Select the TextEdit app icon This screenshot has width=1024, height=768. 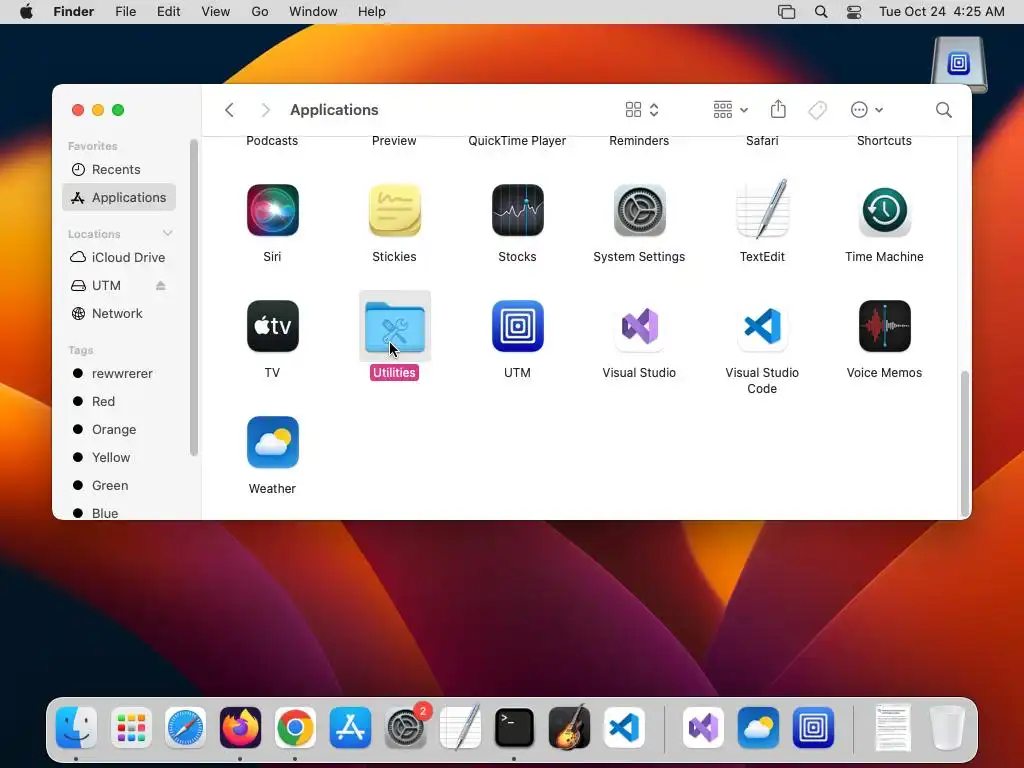tap(762, 209)
